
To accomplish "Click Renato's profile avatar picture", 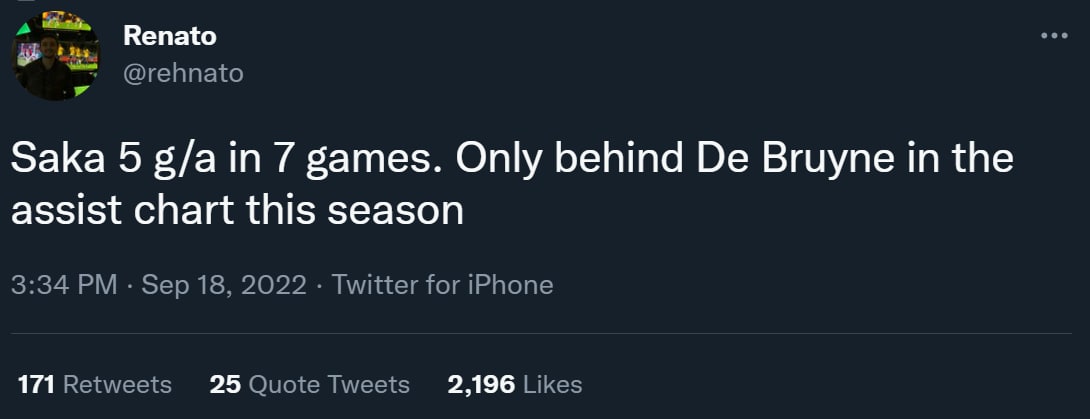I will click(x=56, y=56).
